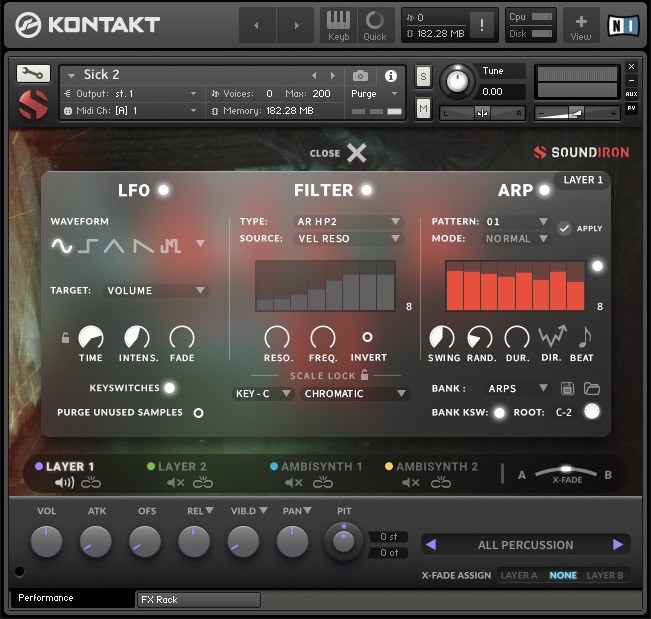The width and height of the screenshot is (651, 619).
Task: Open the instrument info icon
Action: (390, 75)
